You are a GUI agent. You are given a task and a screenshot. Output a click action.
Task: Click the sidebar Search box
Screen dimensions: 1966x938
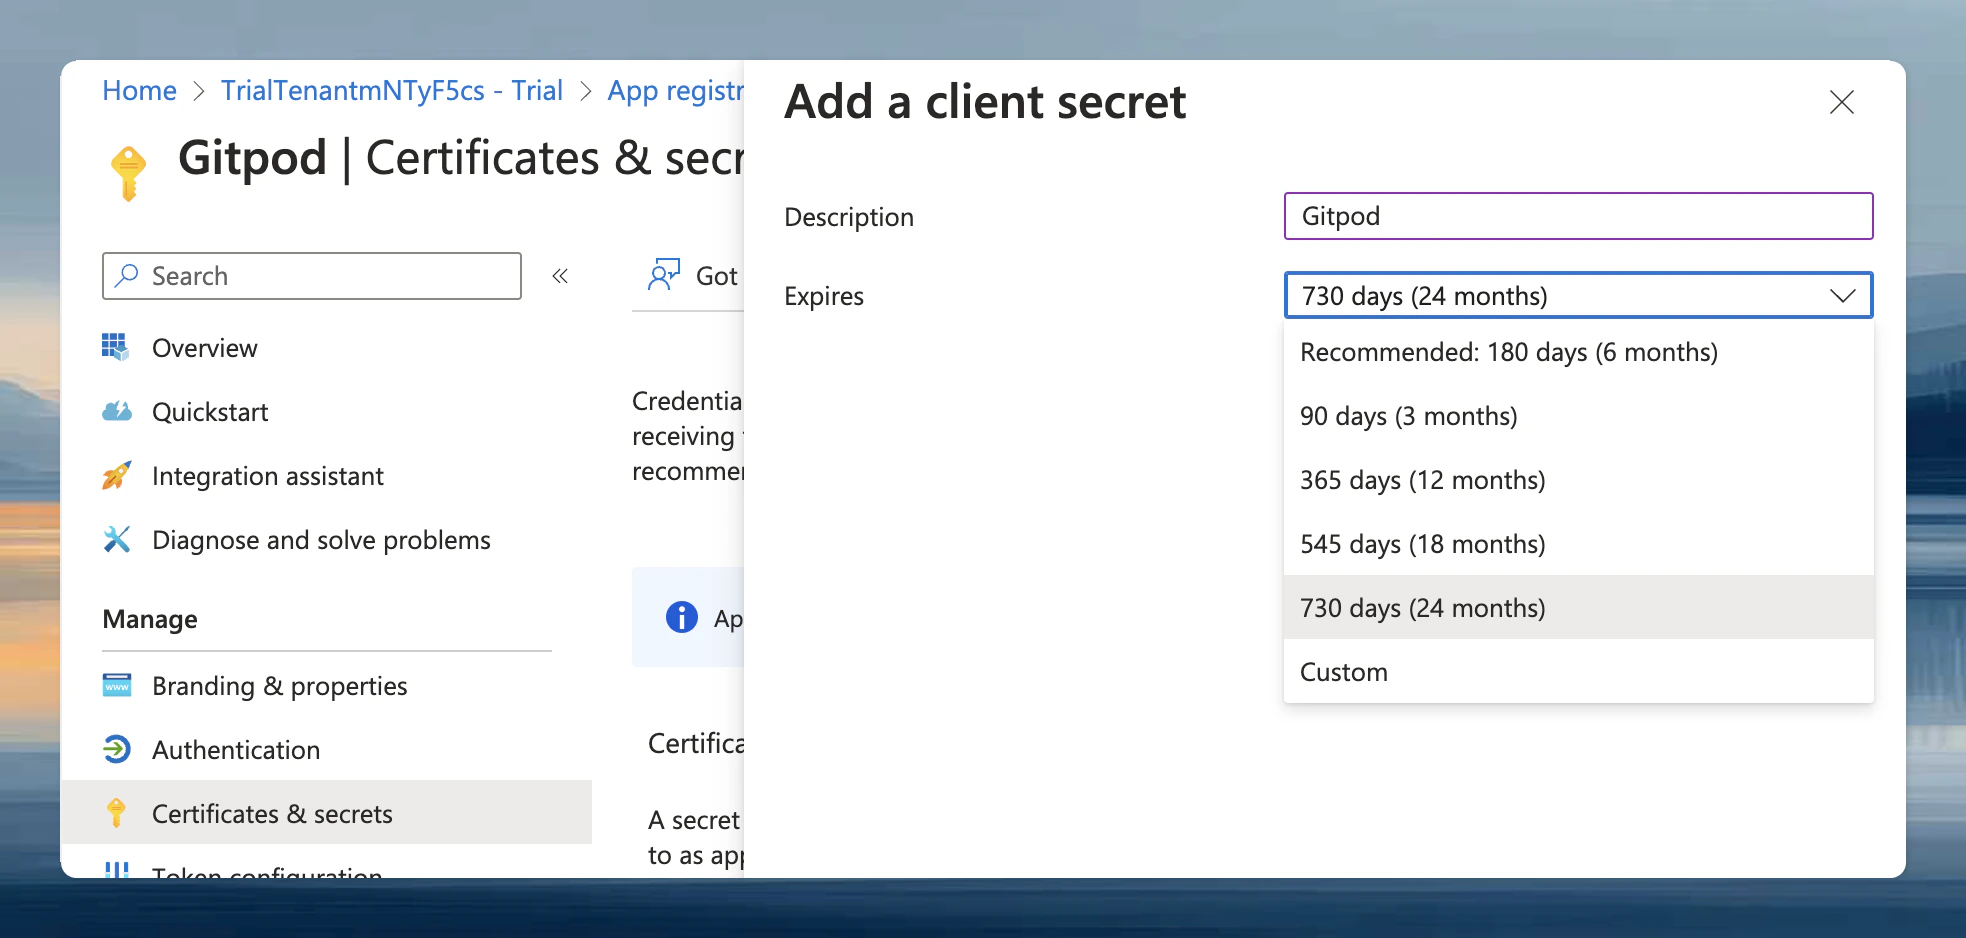[x=311, y=276]
